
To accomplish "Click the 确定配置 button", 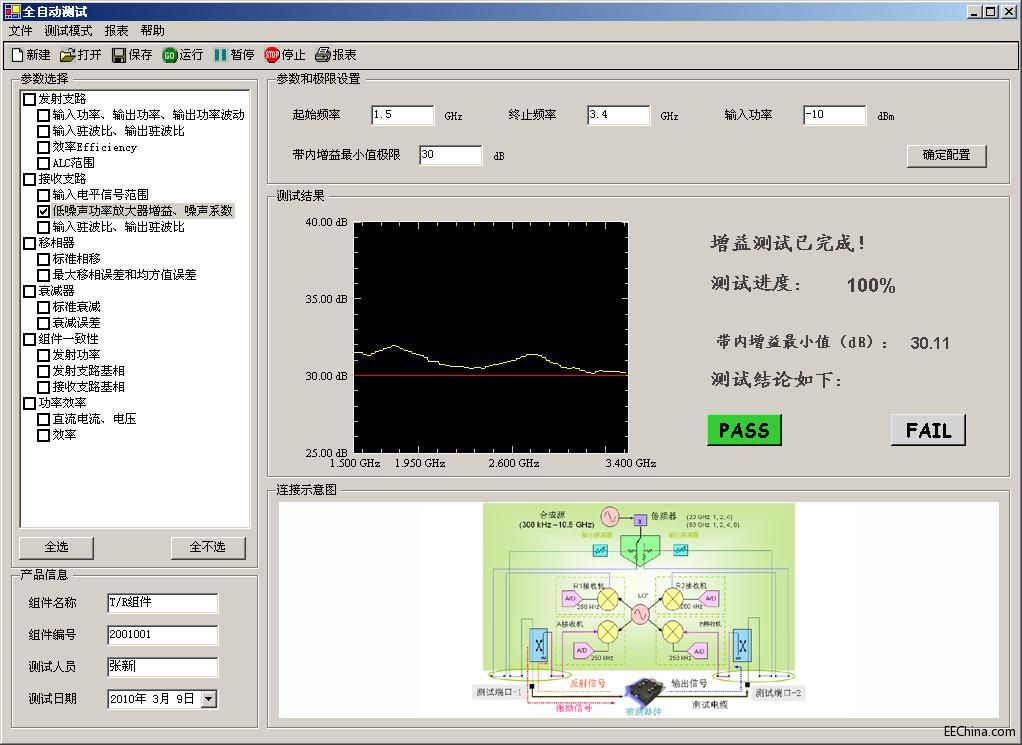I will [x=946, y=155].
